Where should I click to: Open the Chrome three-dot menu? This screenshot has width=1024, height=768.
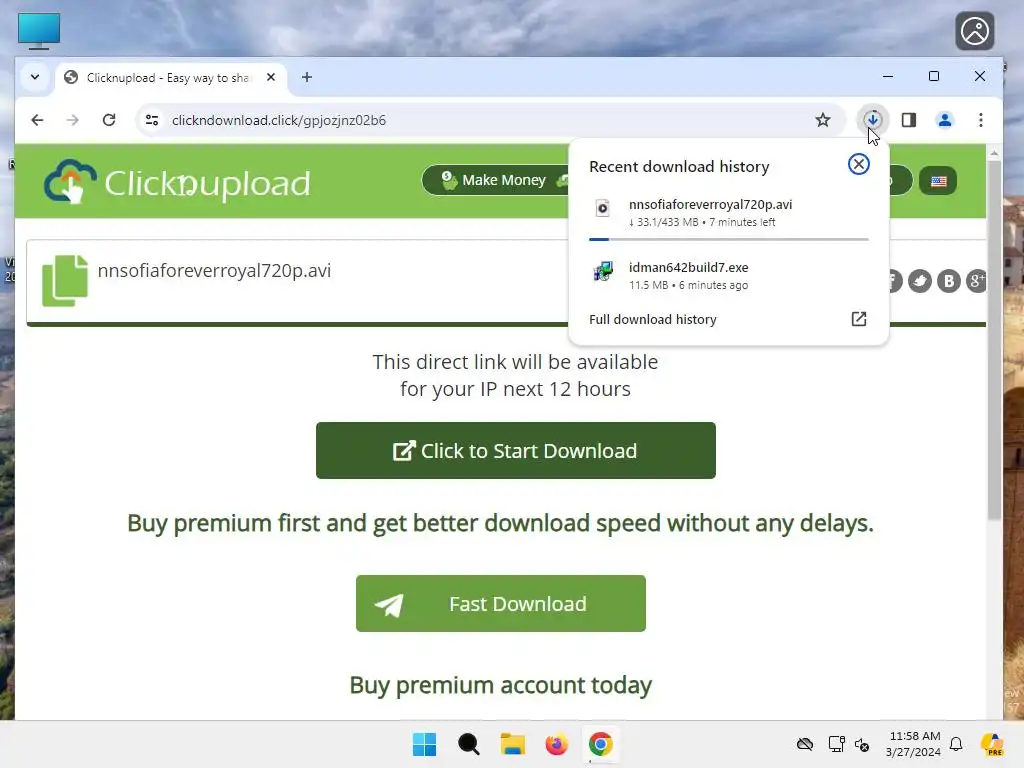point(980,120)
